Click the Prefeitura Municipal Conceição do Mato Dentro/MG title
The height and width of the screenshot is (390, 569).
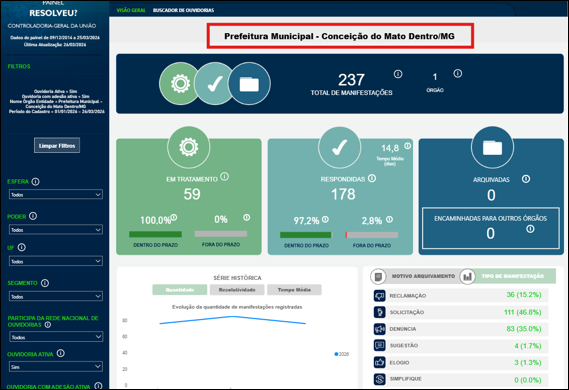[339, 36]
